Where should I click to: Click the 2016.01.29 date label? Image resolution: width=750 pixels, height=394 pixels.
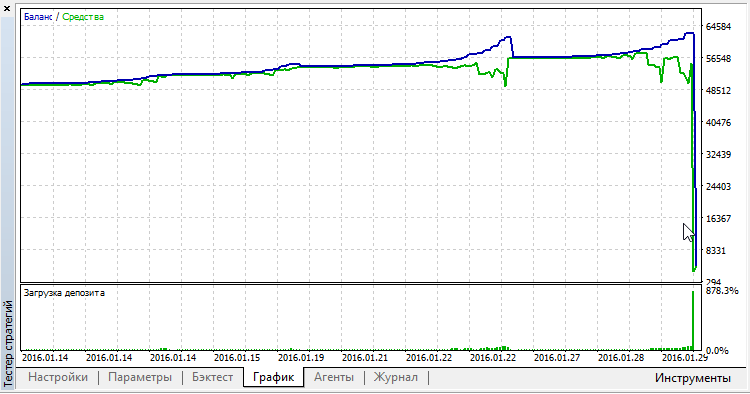685,358
